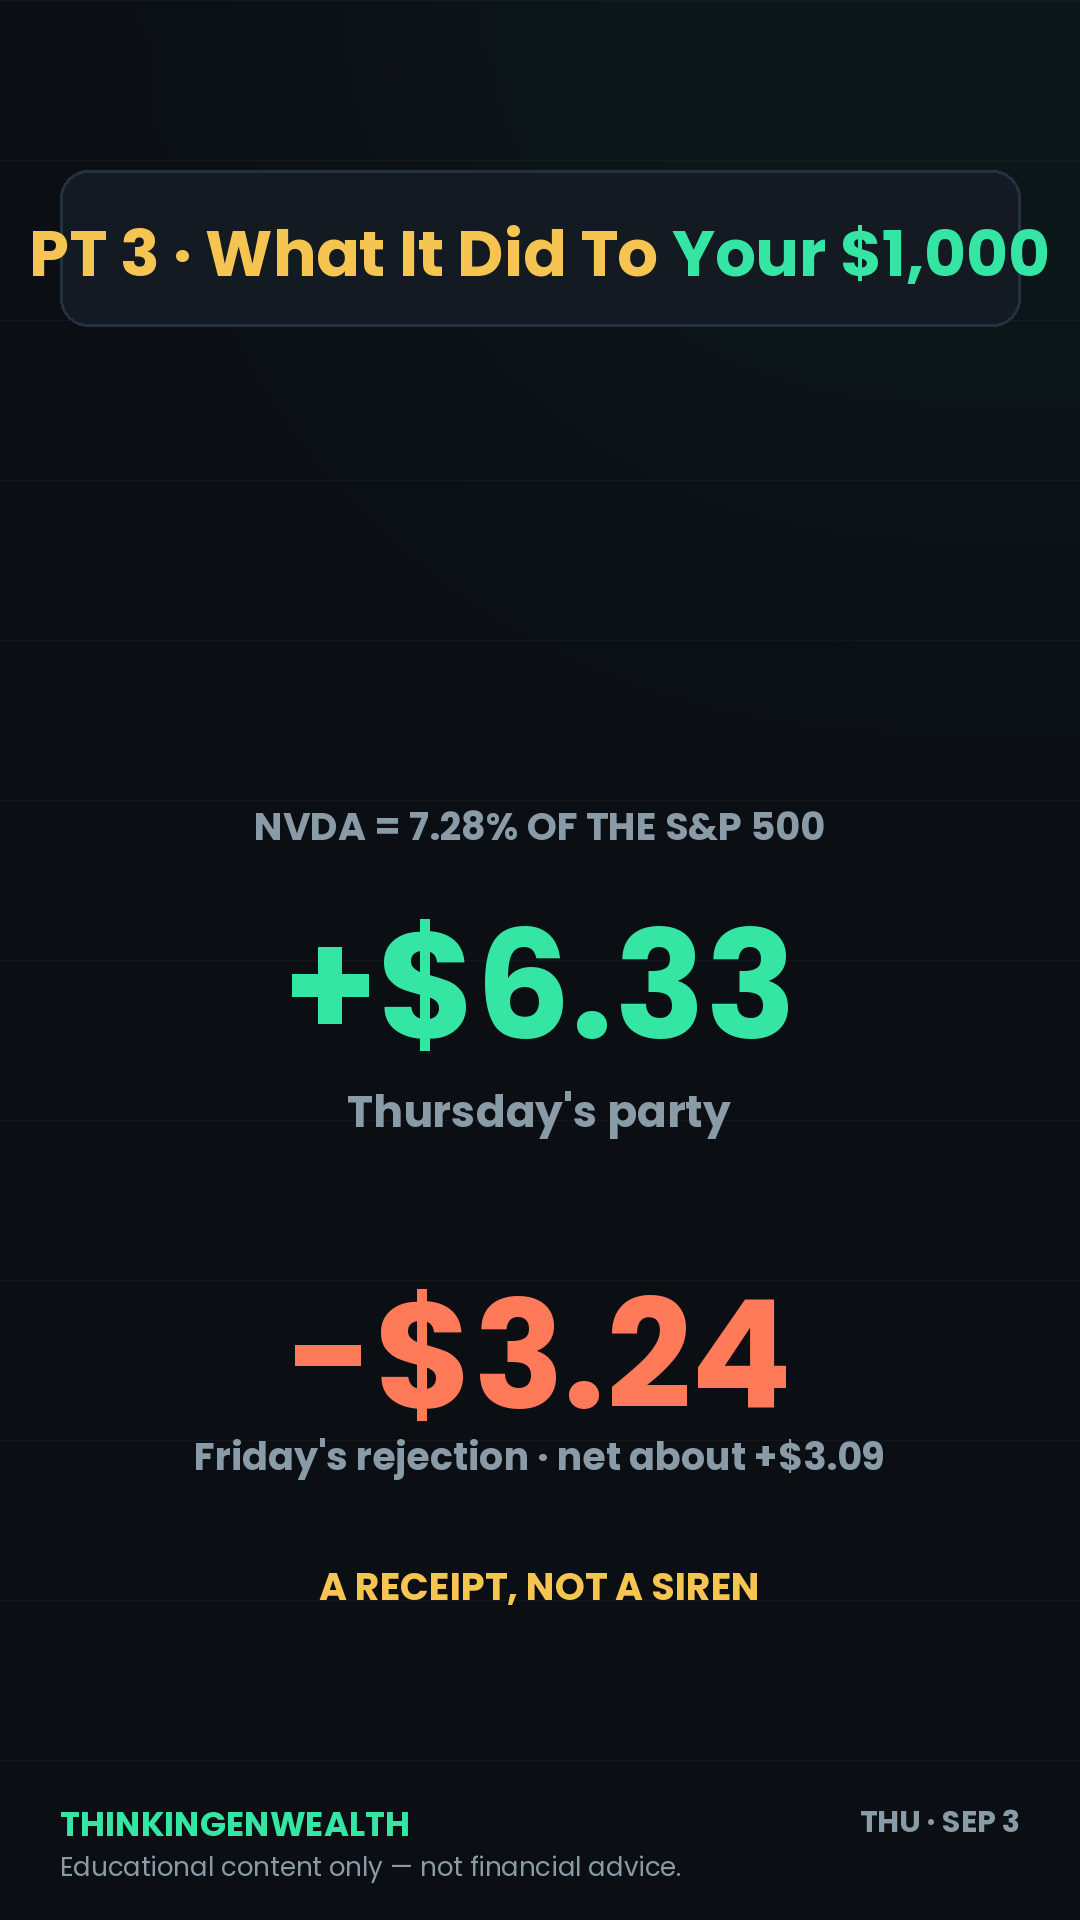The width and height of the screenshot is (1080, 1920).
Task: Click the plus sign before $6.33
Action: (331, 986)
